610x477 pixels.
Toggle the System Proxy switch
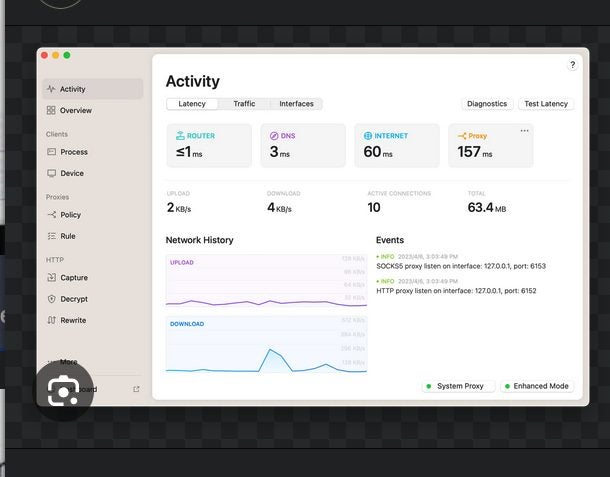[x=458, y=386]
